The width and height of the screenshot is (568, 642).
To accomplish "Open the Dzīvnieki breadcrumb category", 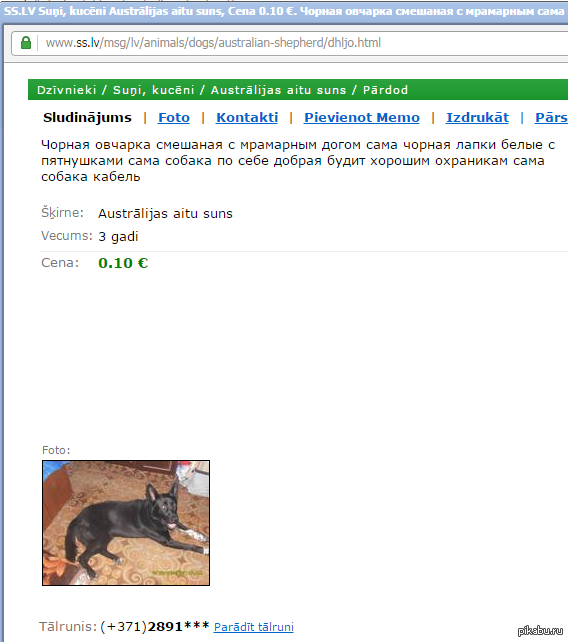I will point(66,90).
